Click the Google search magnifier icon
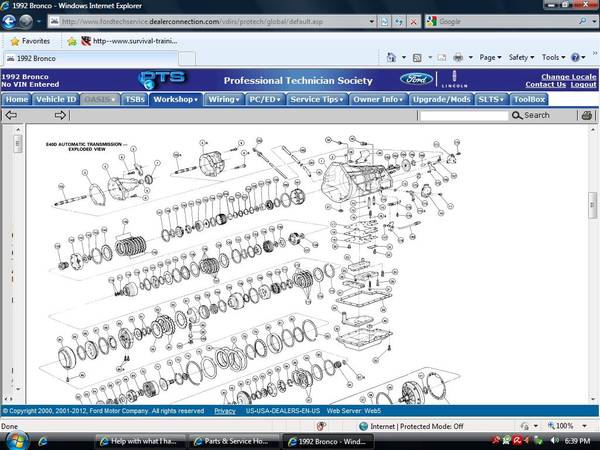This screenshot has height=450, width=600. pyautogui.click(x=582, y=22)
